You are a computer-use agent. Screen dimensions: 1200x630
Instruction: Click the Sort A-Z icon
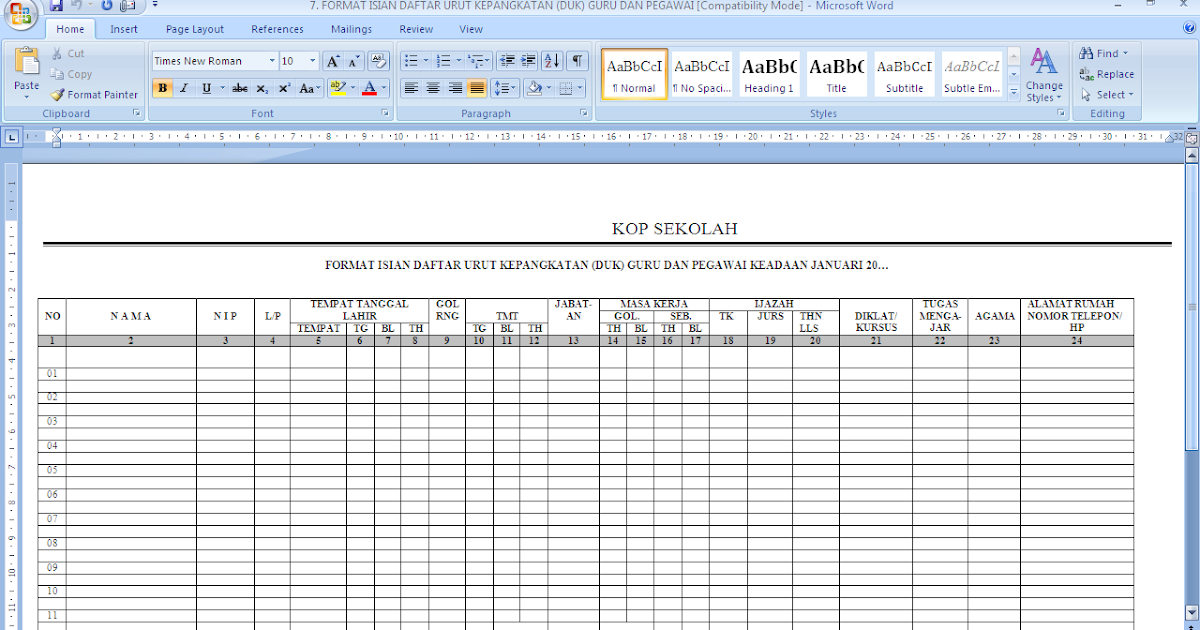pyautogui.click(x=551, y=60)
